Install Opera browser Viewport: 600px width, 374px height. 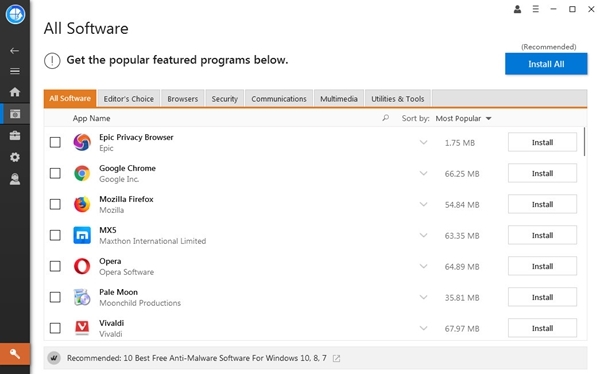point(542,266)
